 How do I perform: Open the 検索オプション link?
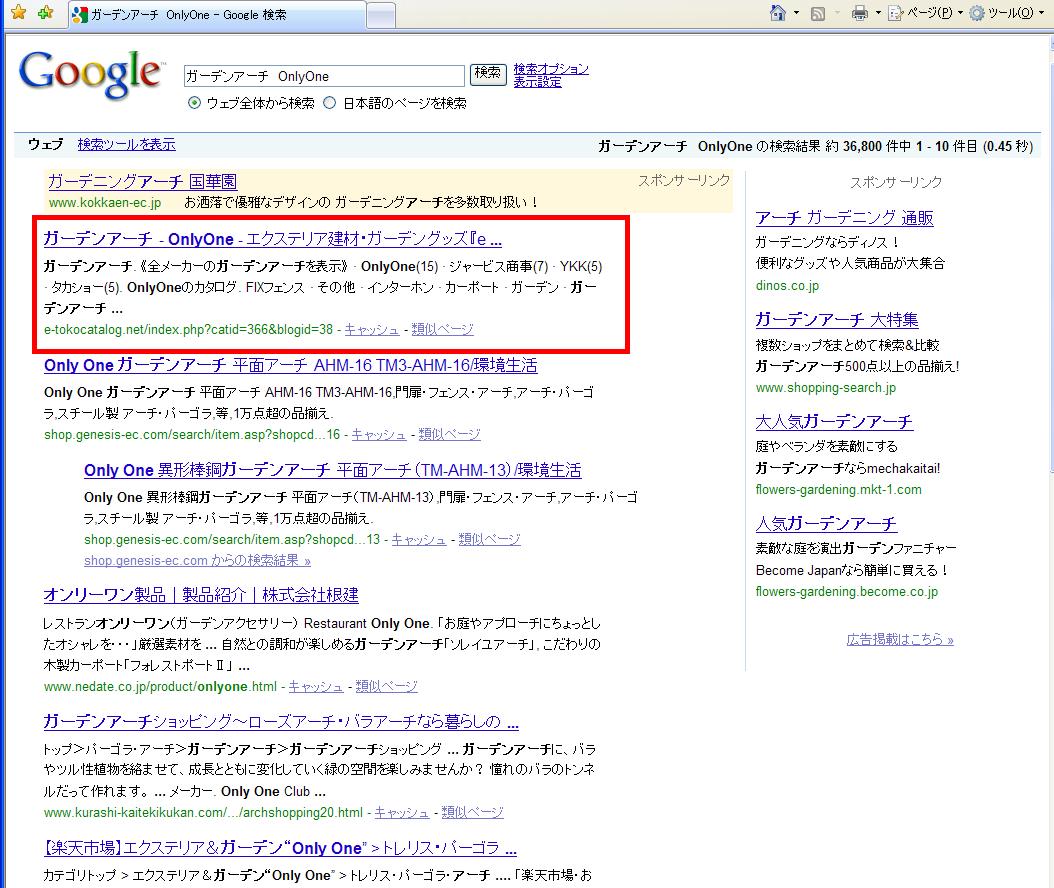click(551, 69)
